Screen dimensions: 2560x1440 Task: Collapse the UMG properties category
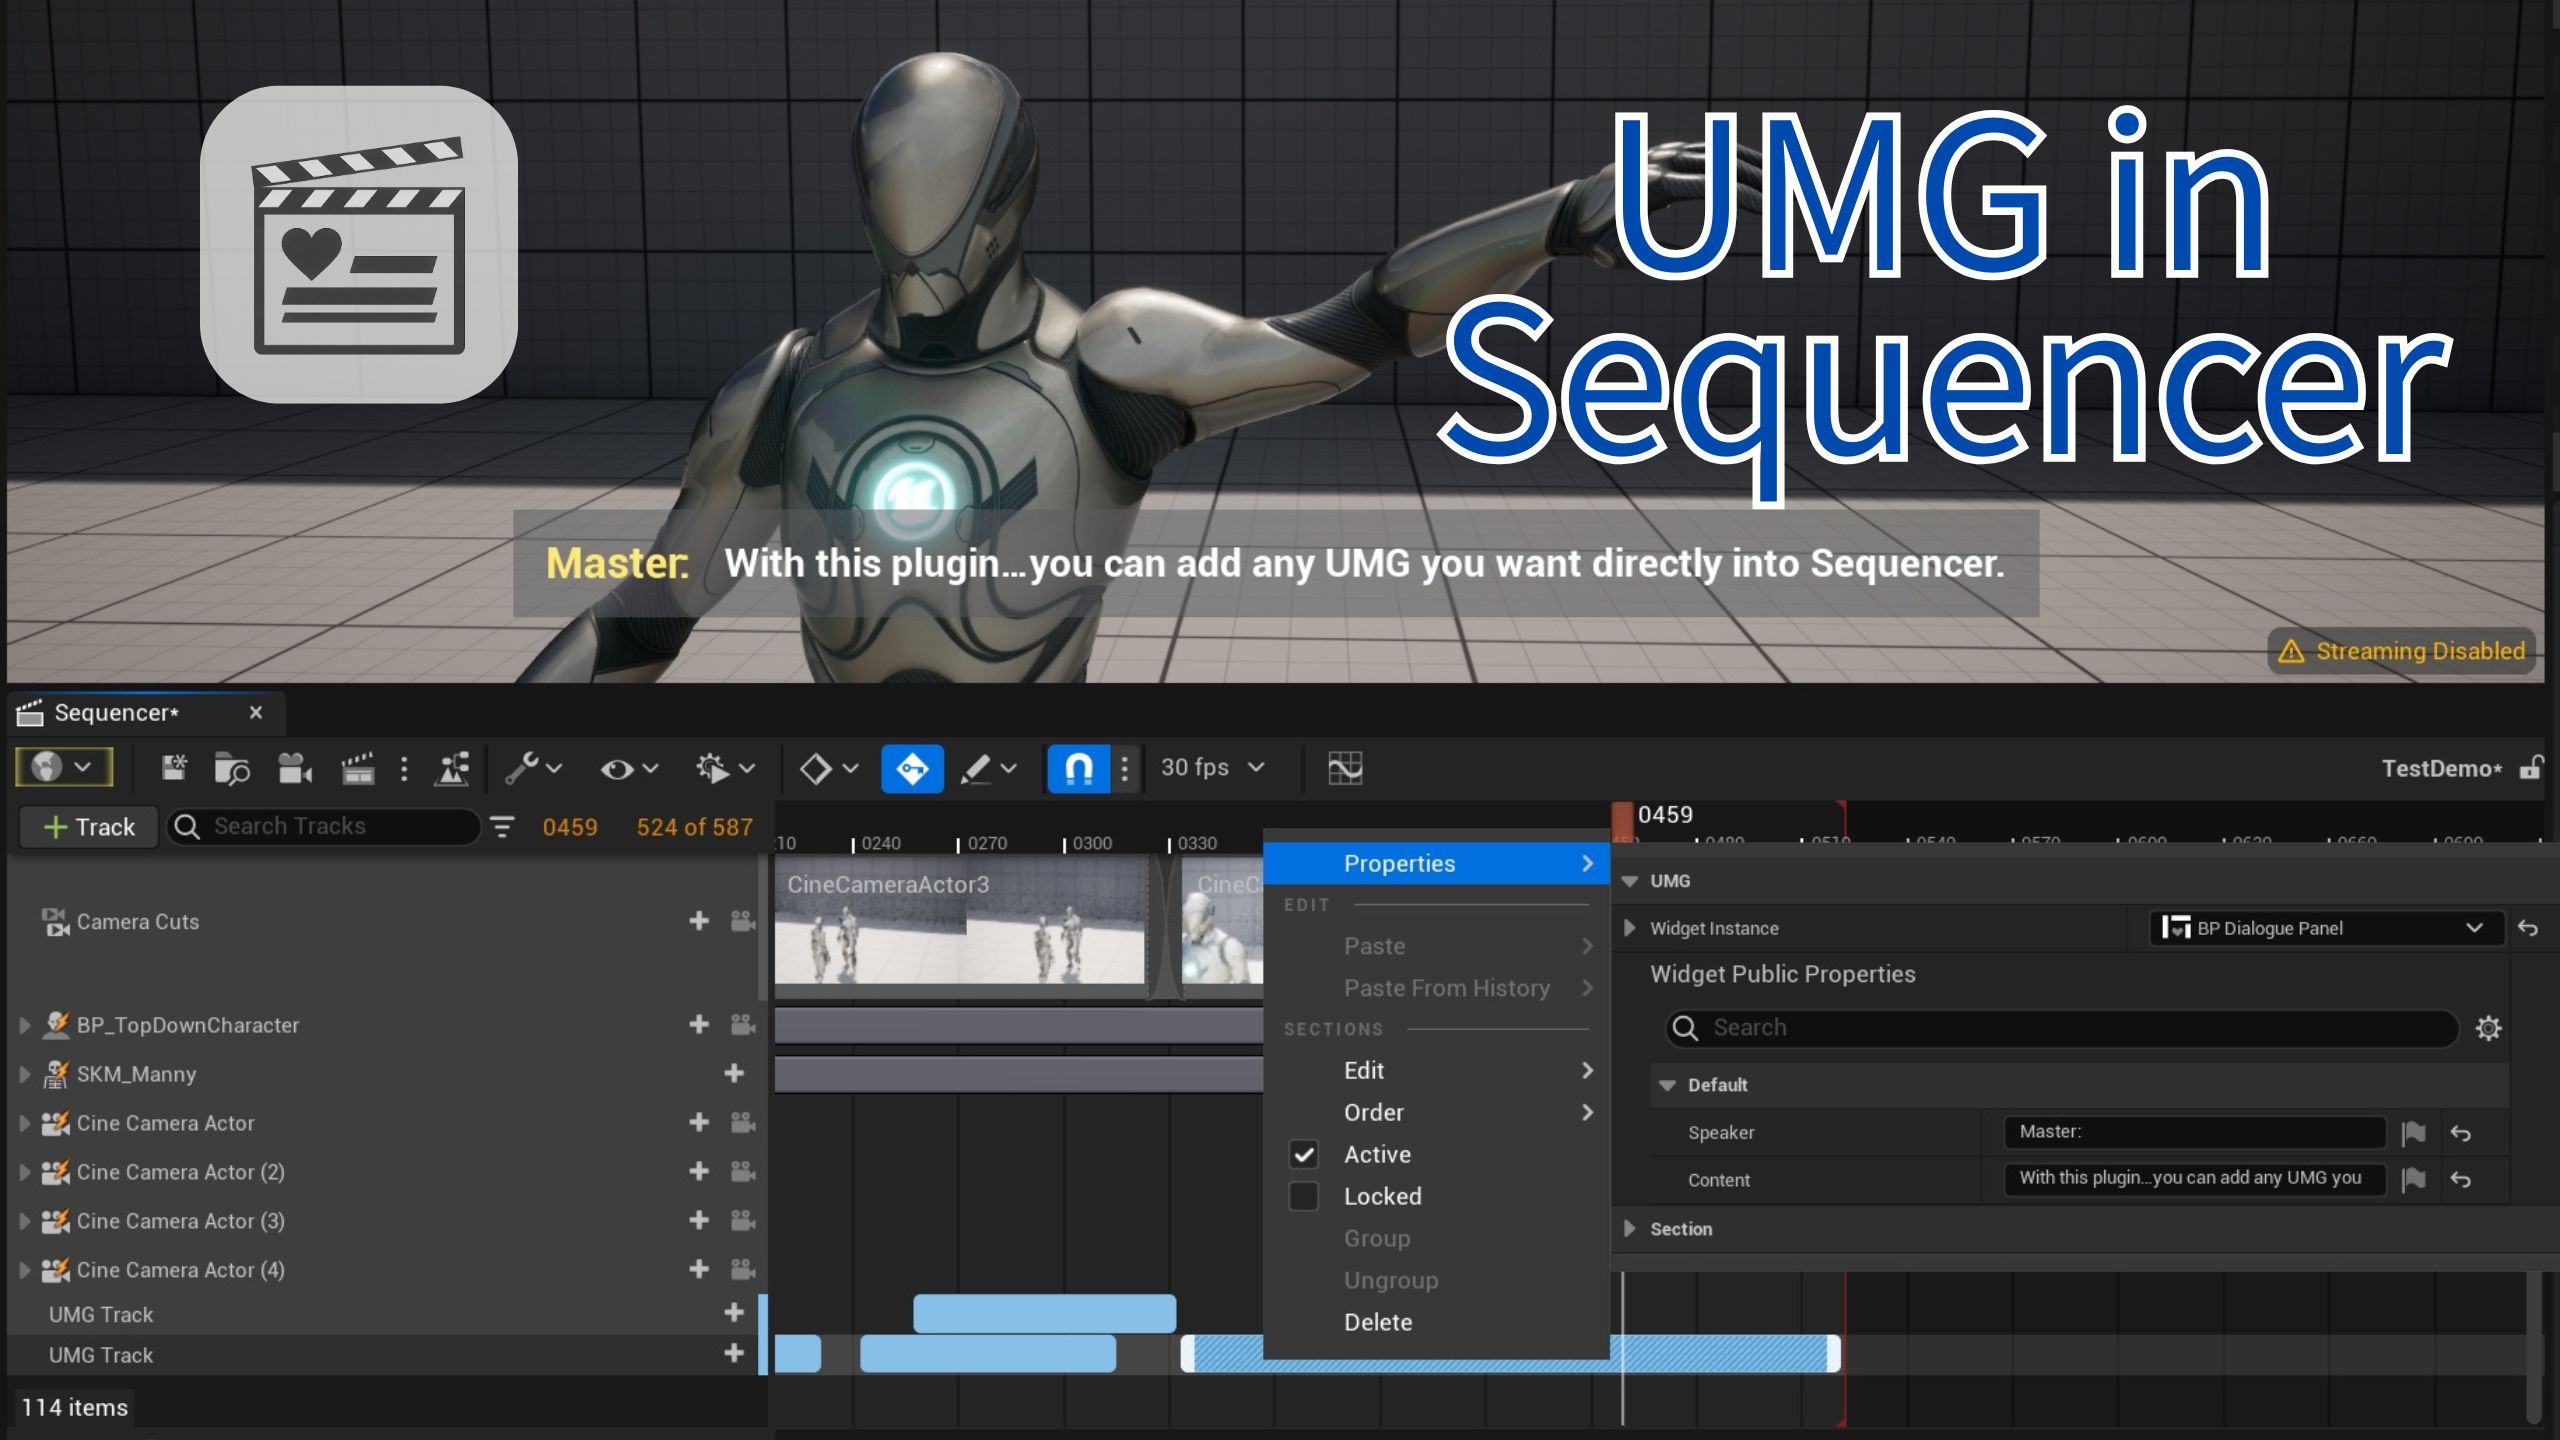1630,881
